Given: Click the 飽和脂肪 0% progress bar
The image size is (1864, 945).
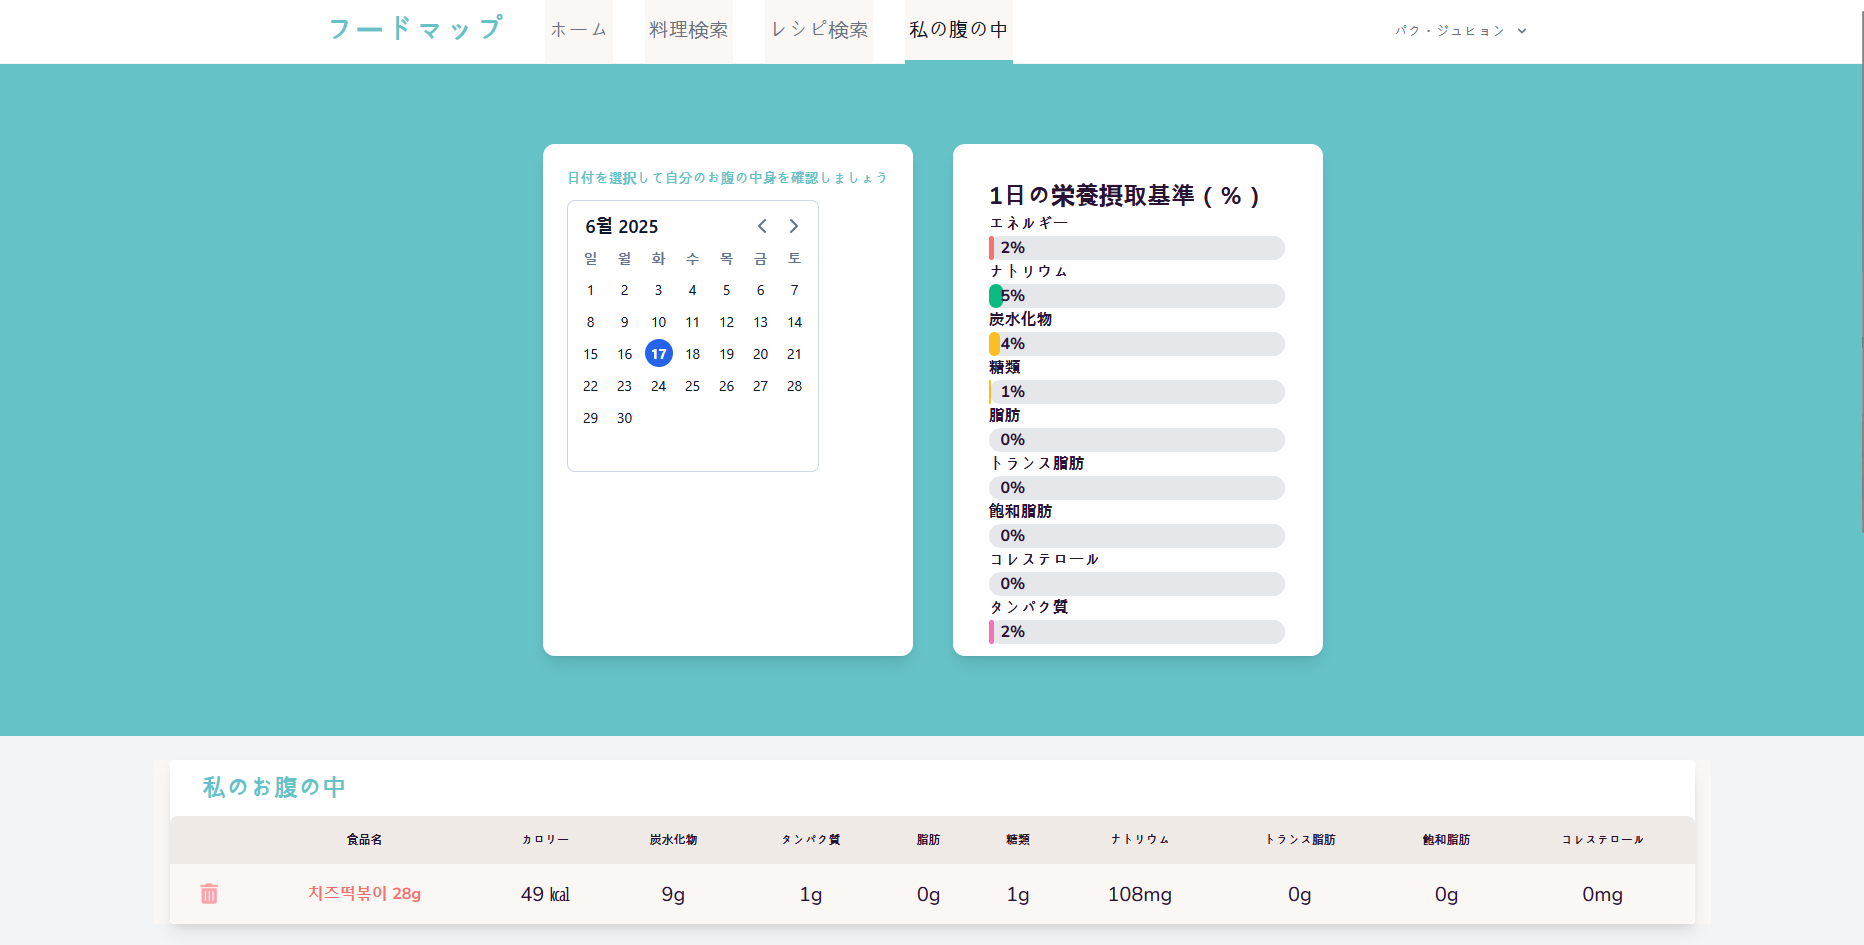Looking at the screenshot, I should (x=1137, y=536).
